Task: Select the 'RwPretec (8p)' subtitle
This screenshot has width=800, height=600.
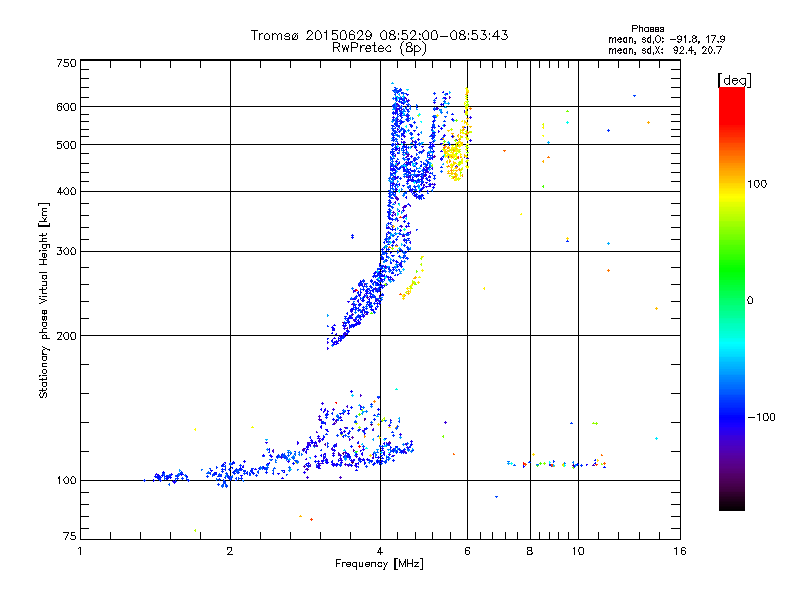Action: [379, 48]
